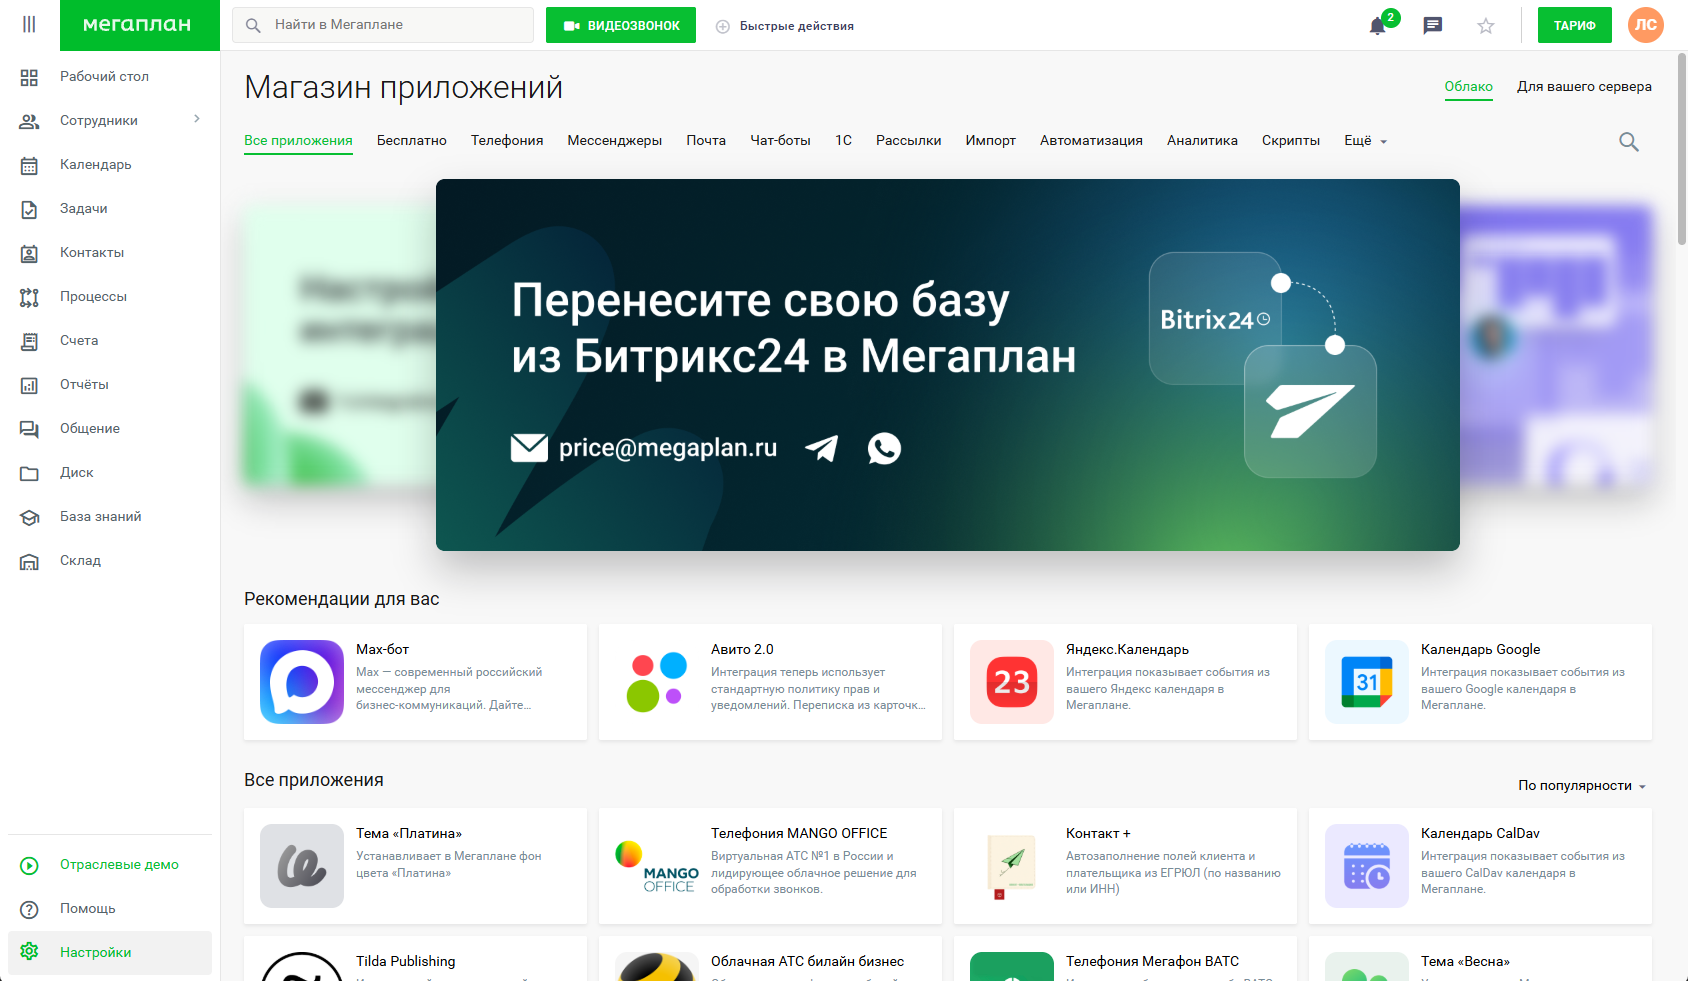Select the Импорт tab
Viewport: 1688px width, 981px height.
pyautogui.click(x=990, y=141)
